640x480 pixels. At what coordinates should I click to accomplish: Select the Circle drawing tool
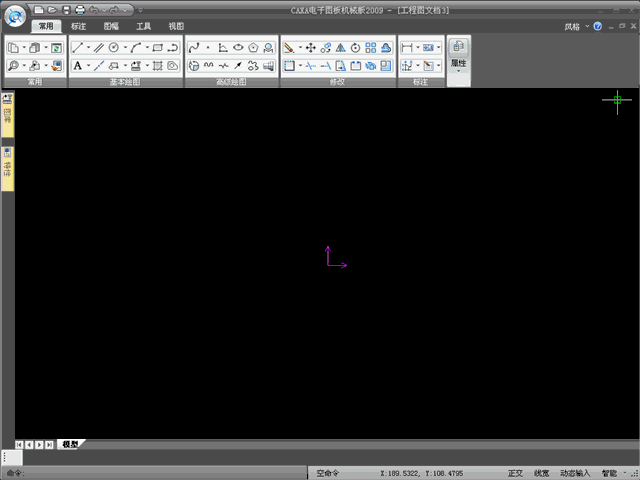click(x=113, y=47)
